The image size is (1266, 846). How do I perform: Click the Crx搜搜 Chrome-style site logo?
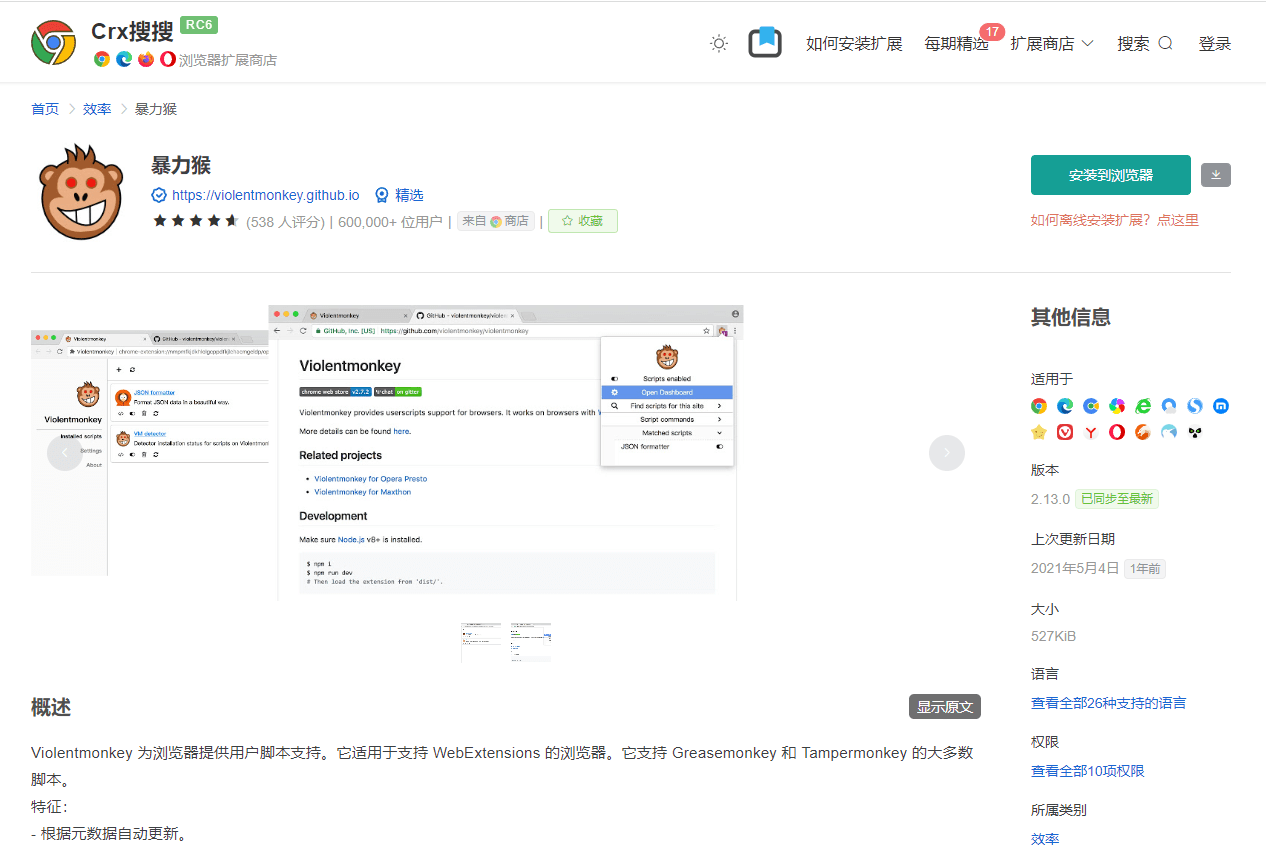pos(54,42)
